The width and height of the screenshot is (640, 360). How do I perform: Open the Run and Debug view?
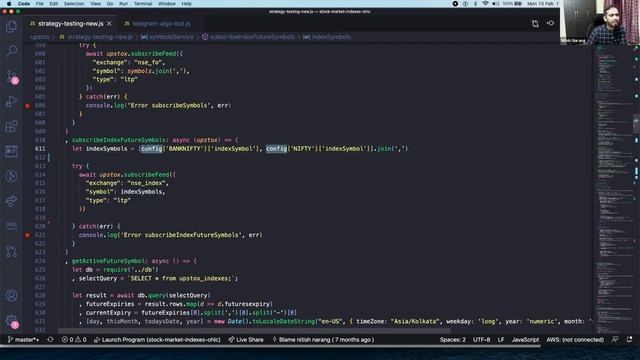(x=11, y=101)
